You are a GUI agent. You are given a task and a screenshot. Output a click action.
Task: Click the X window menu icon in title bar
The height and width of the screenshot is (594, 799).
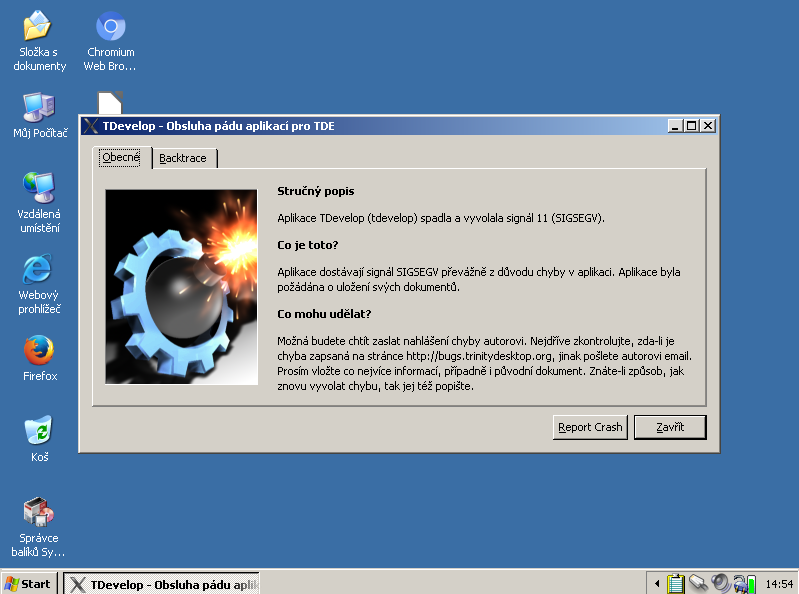click(91, 126)
